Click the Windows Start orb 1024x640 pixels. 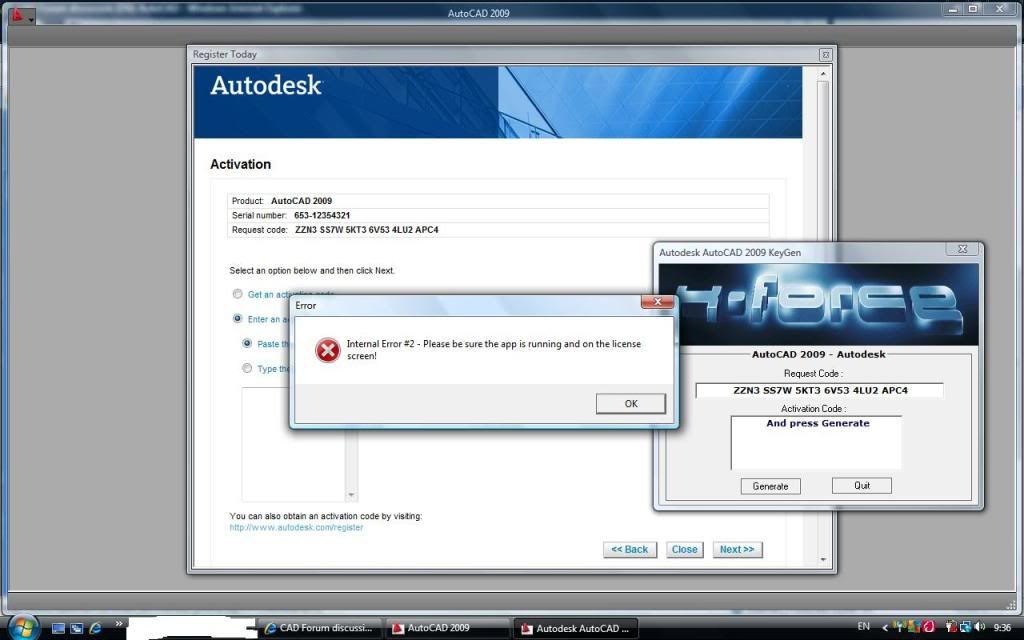24,627
